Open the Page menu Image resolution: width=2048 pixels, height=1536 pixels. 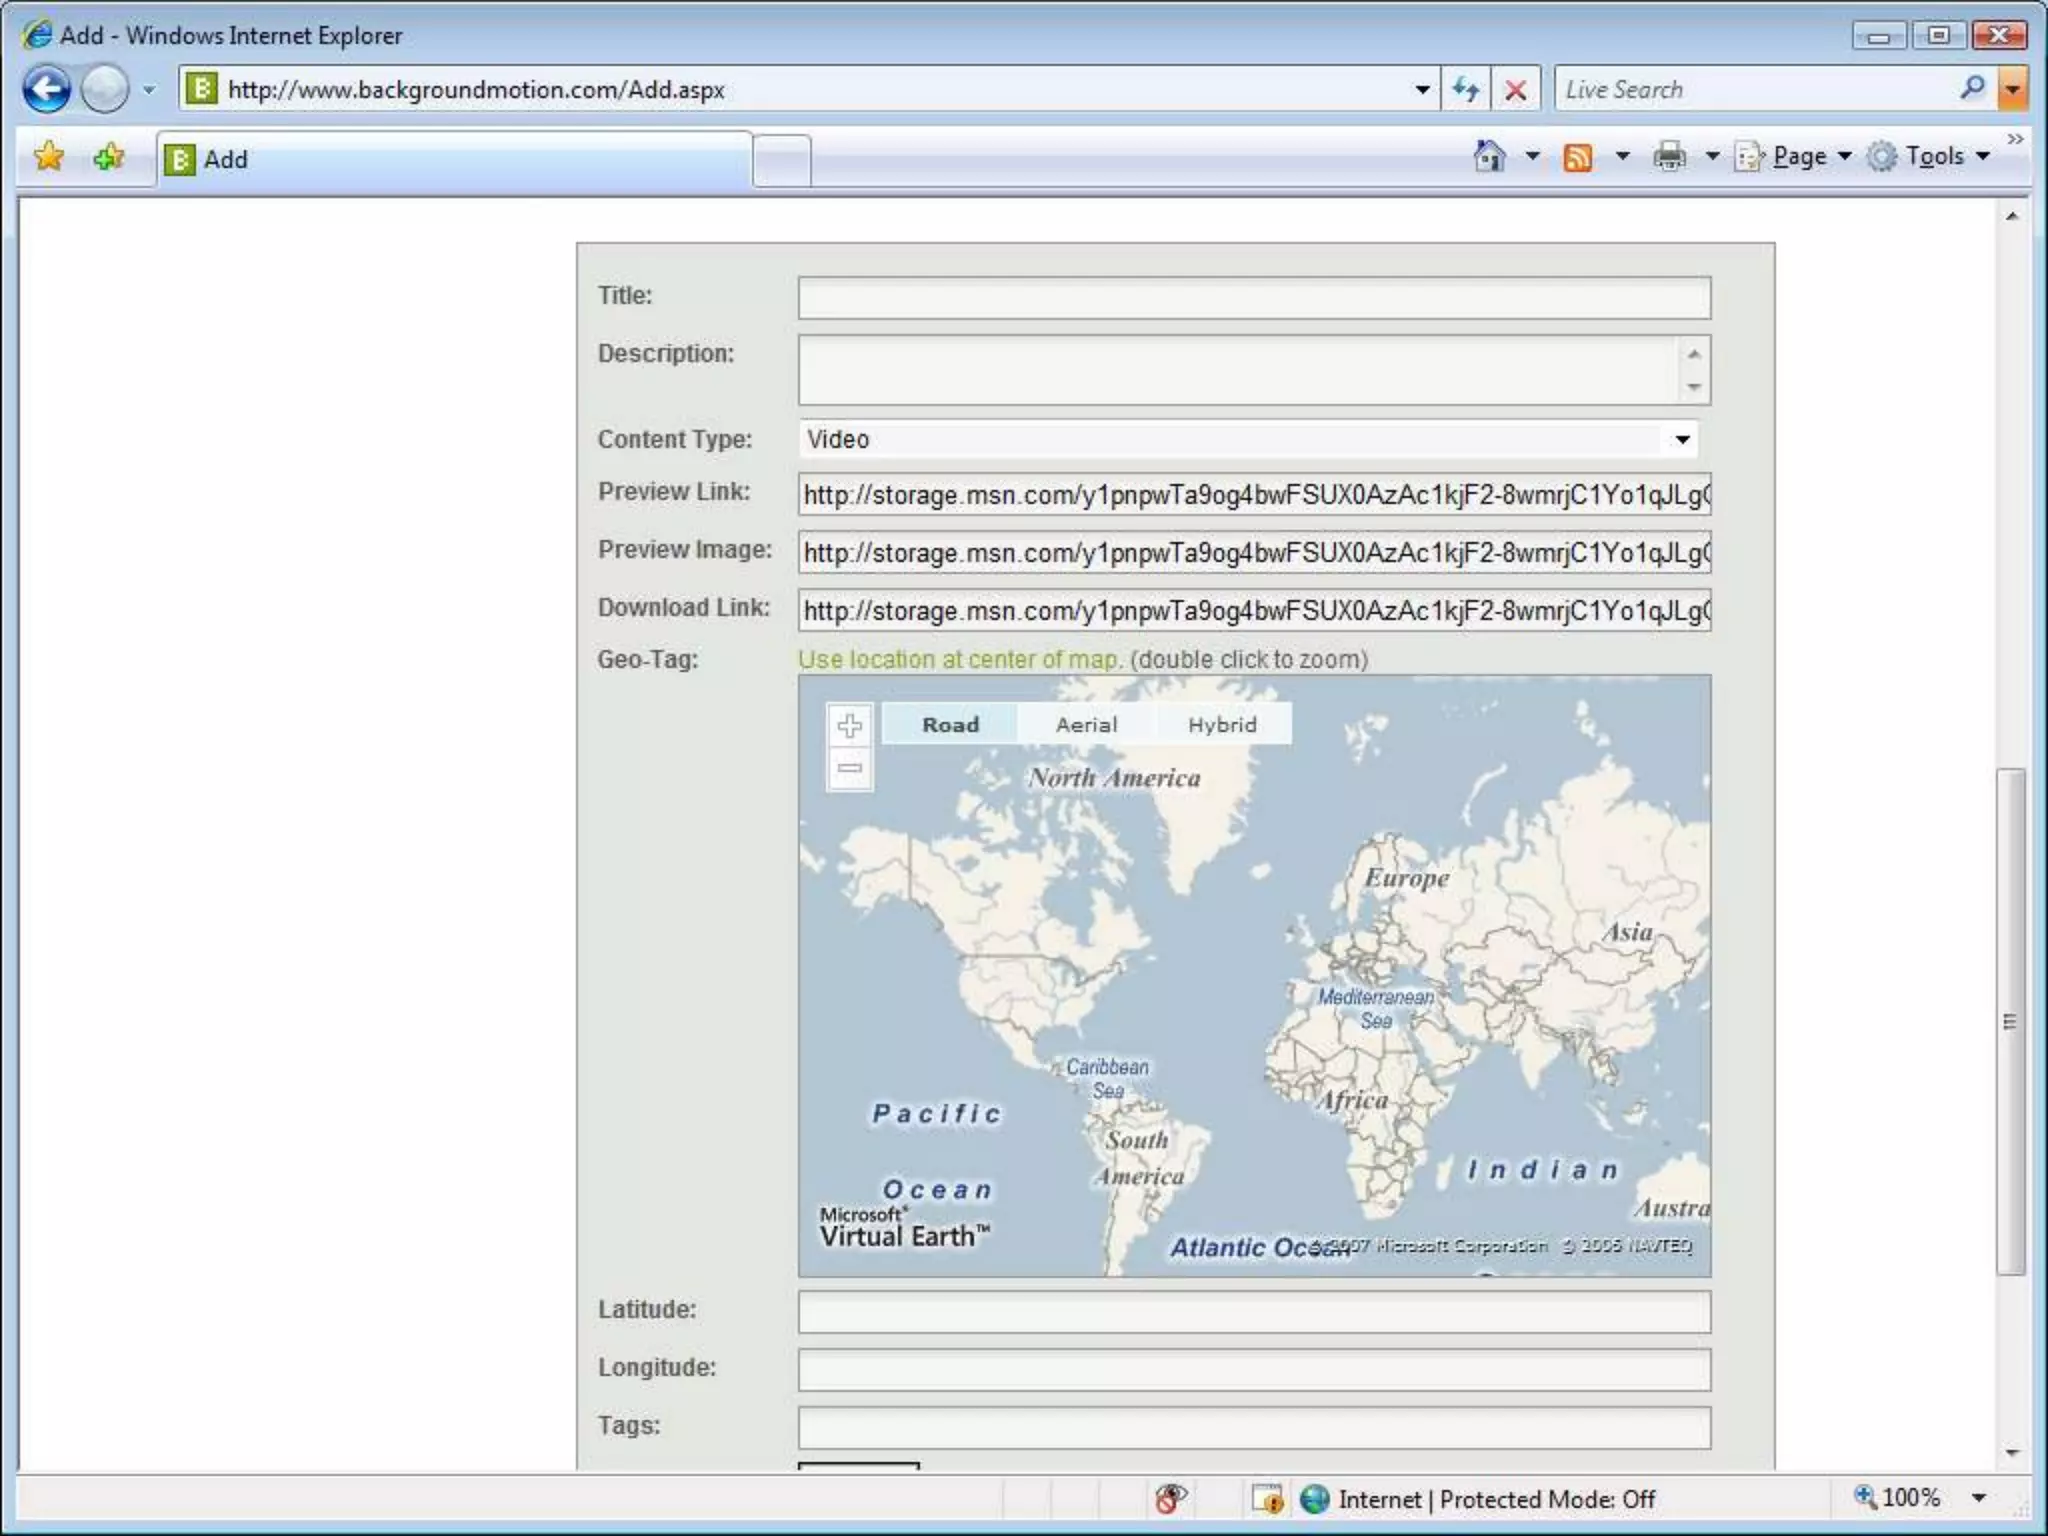coord(1794,156)
